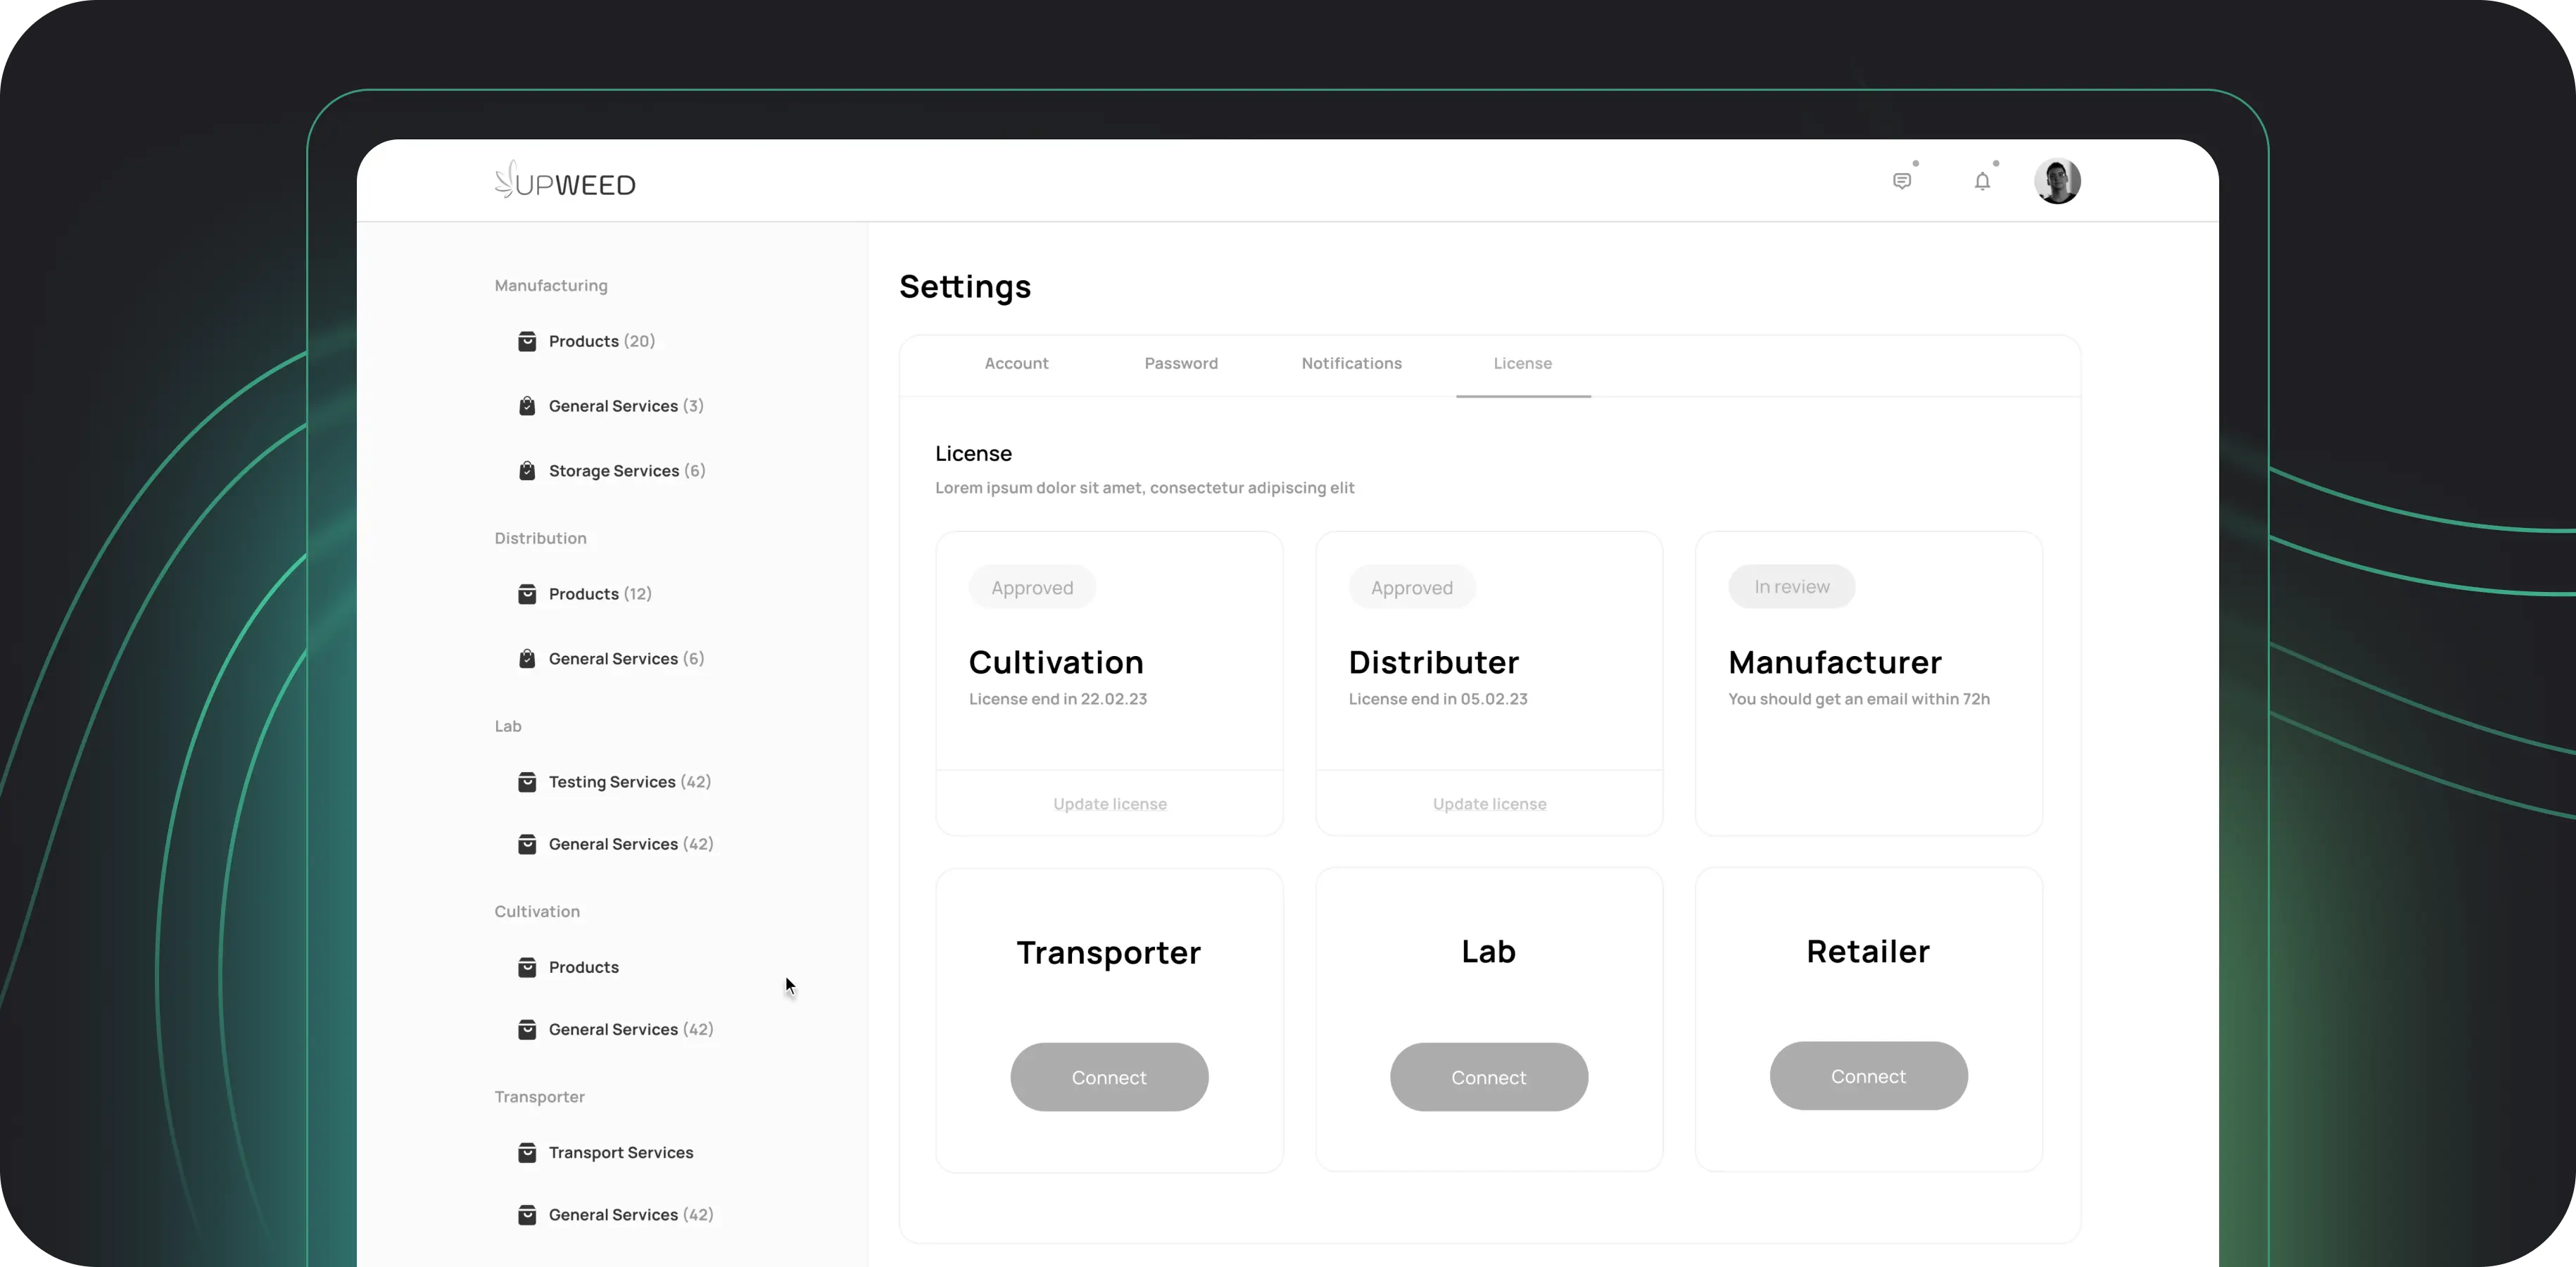Click the Lab card title
This screenshot has width=2576, height=1267.
(x=1488, y=952)
